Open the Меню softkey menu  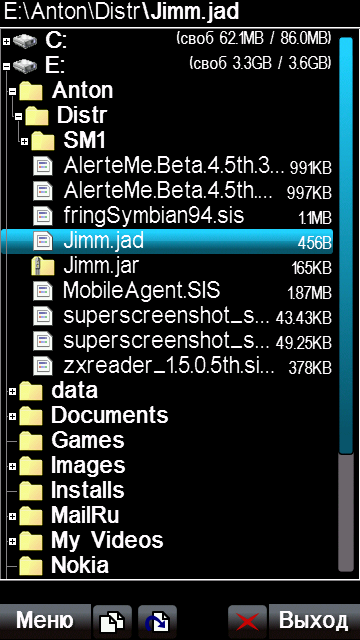pos(45,622)
